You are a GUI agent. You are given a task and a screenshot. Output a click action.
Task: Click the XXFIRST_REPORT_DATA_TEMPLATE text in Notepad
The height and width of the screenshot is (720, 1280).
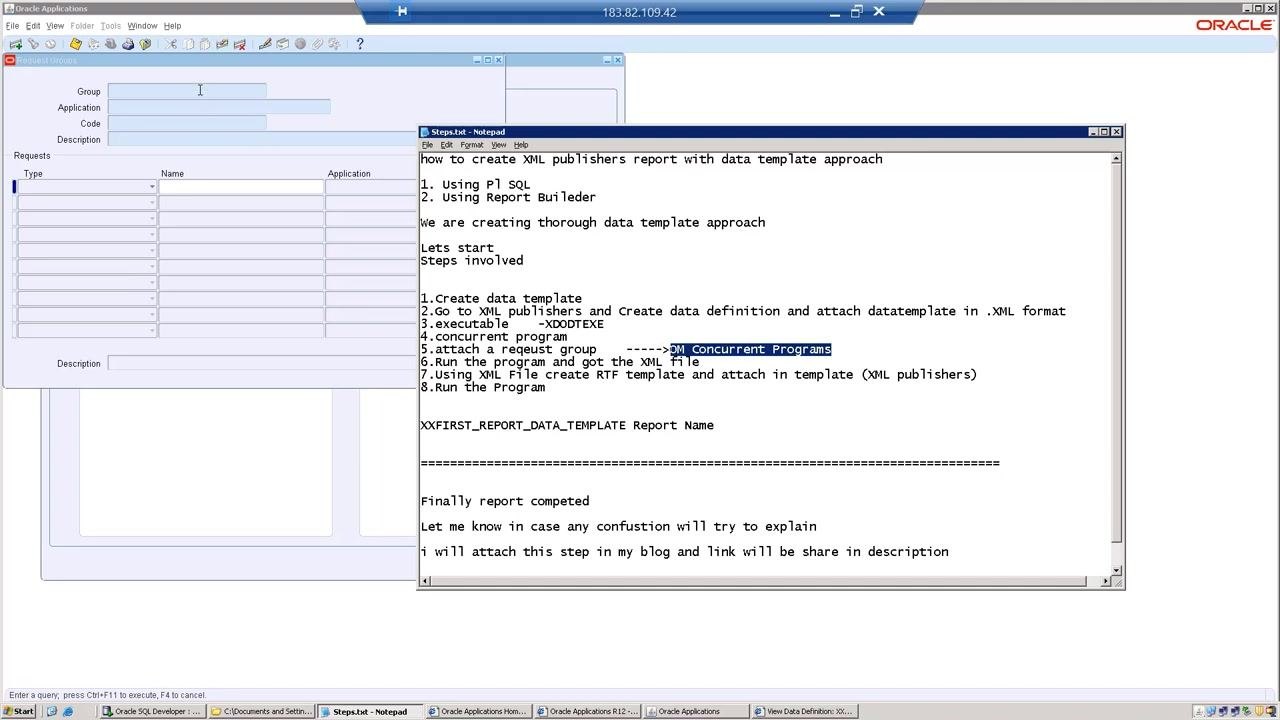point(523,426)
